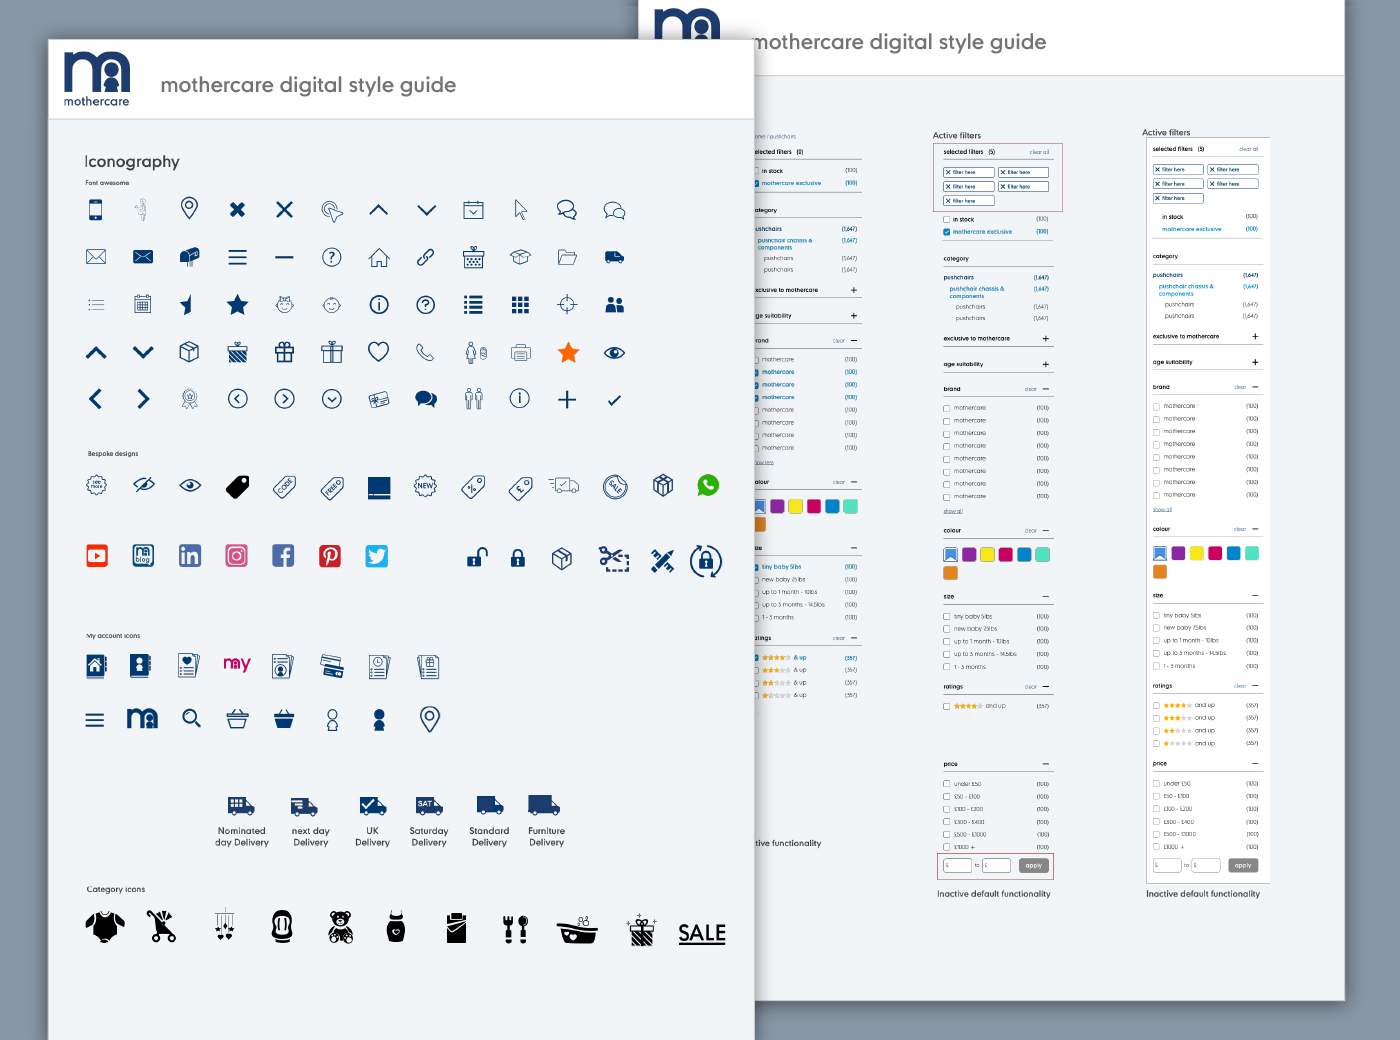The width and height of the screenshot is (1400, 1040).
Task: Click the Twitter bird icon
Action: tap(377, 556)
